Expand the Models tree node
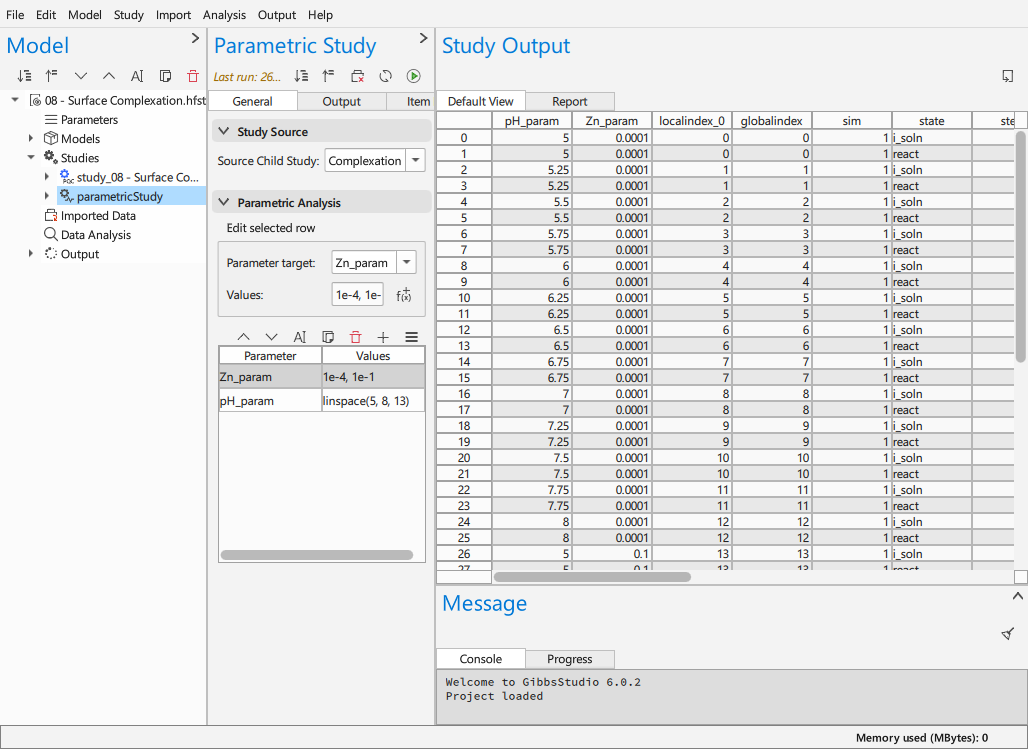The image size is (1028, 749). (x=31, y=138)
